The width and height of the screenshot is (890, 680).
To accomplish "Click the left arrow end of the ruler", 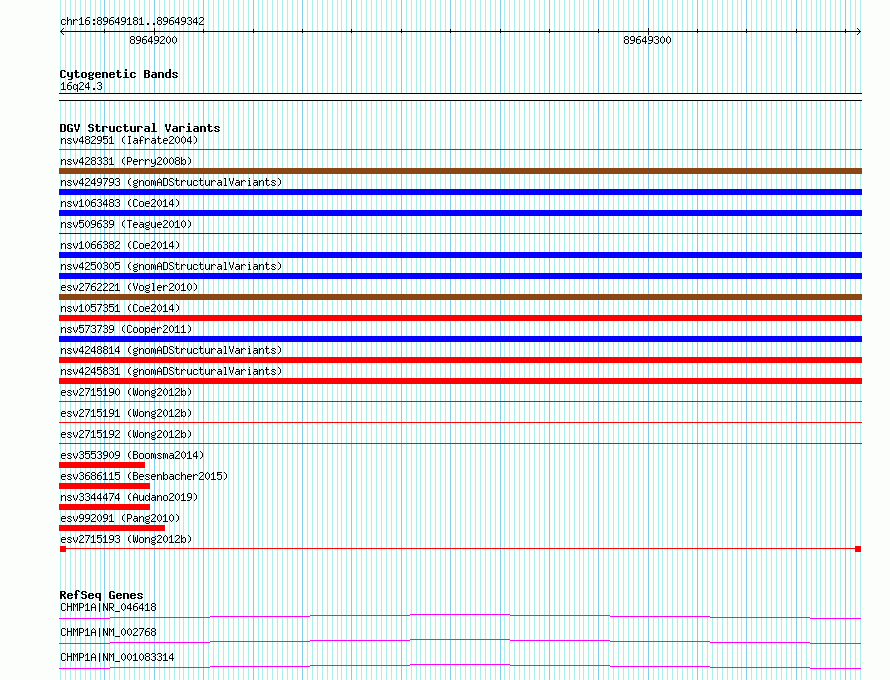I will 62,32.
